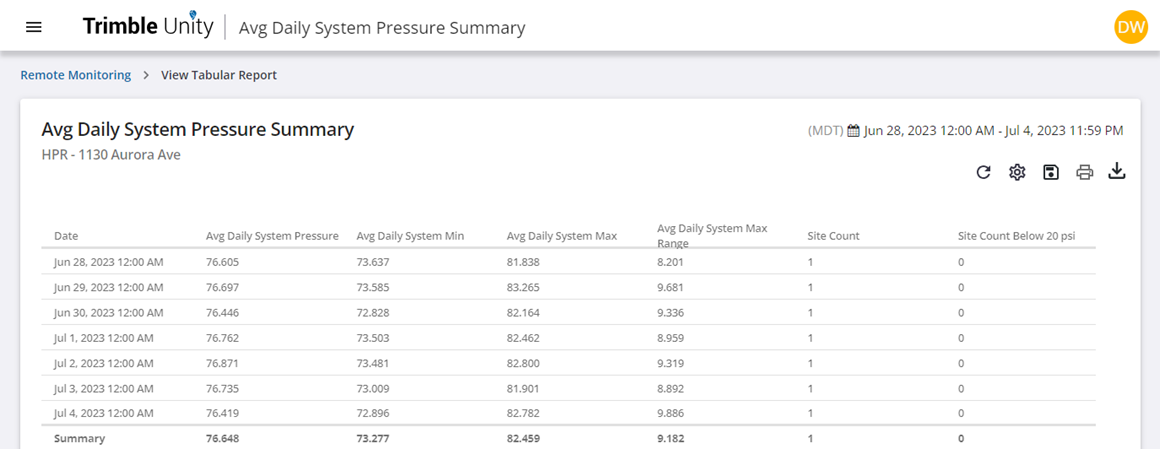Print the pressure summary report

(1085, 172)
